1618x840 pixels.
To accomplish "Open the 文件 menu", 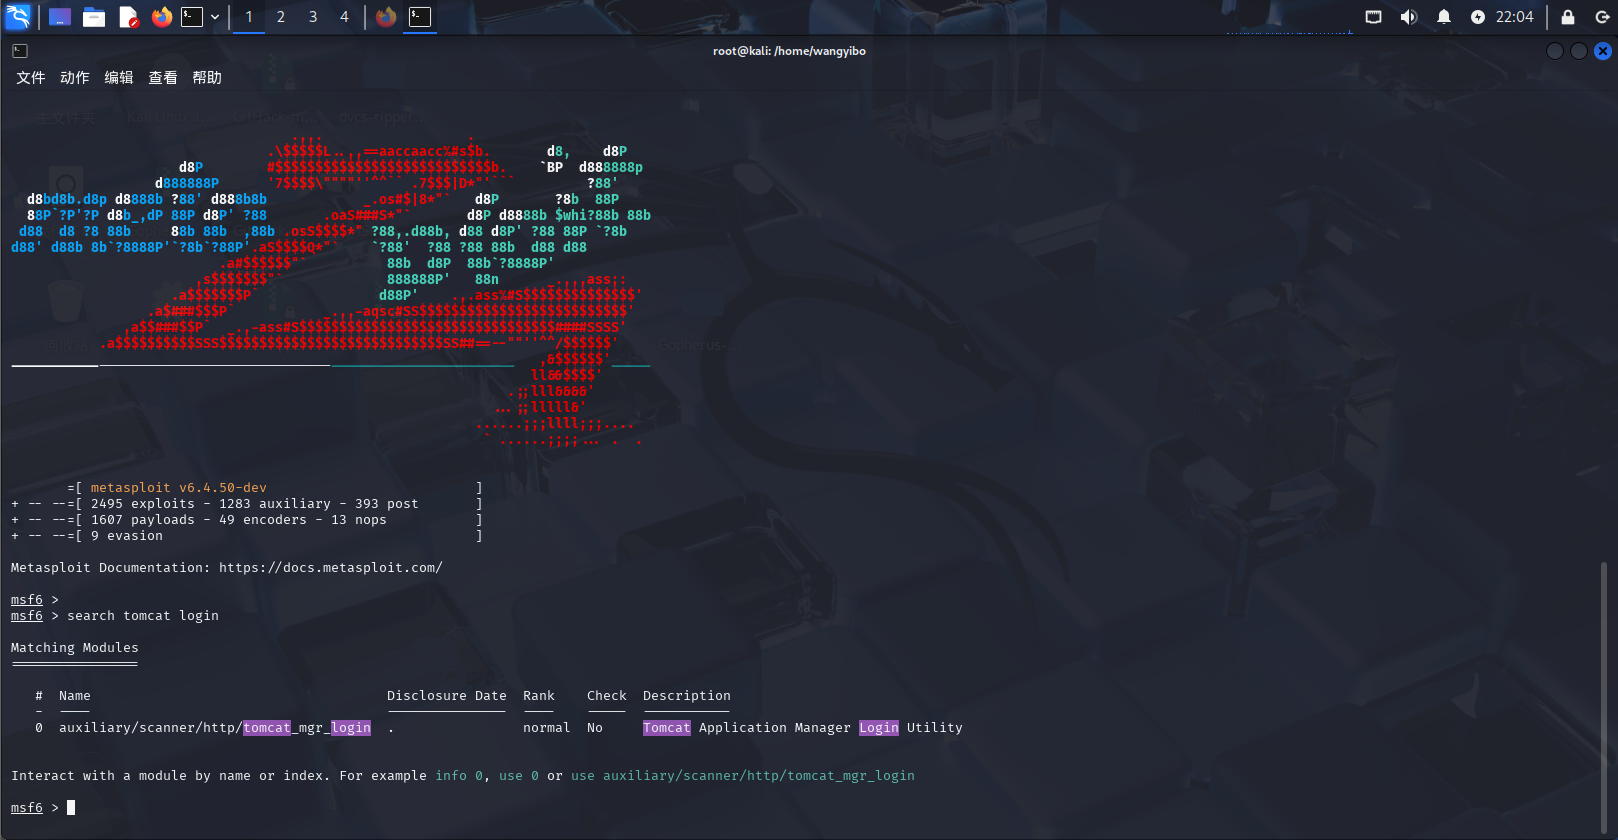I will point(31,78).
